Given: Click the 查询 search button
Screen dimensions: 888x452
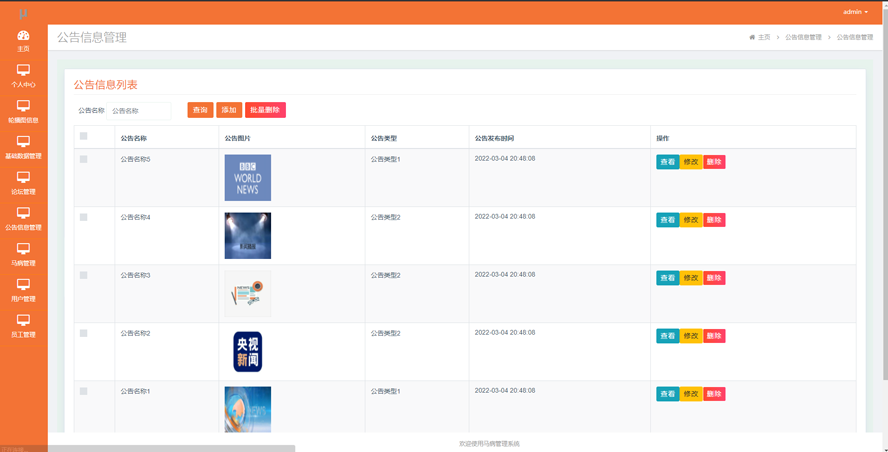Looking at the screenshot, I should click(x=200, y=110).
